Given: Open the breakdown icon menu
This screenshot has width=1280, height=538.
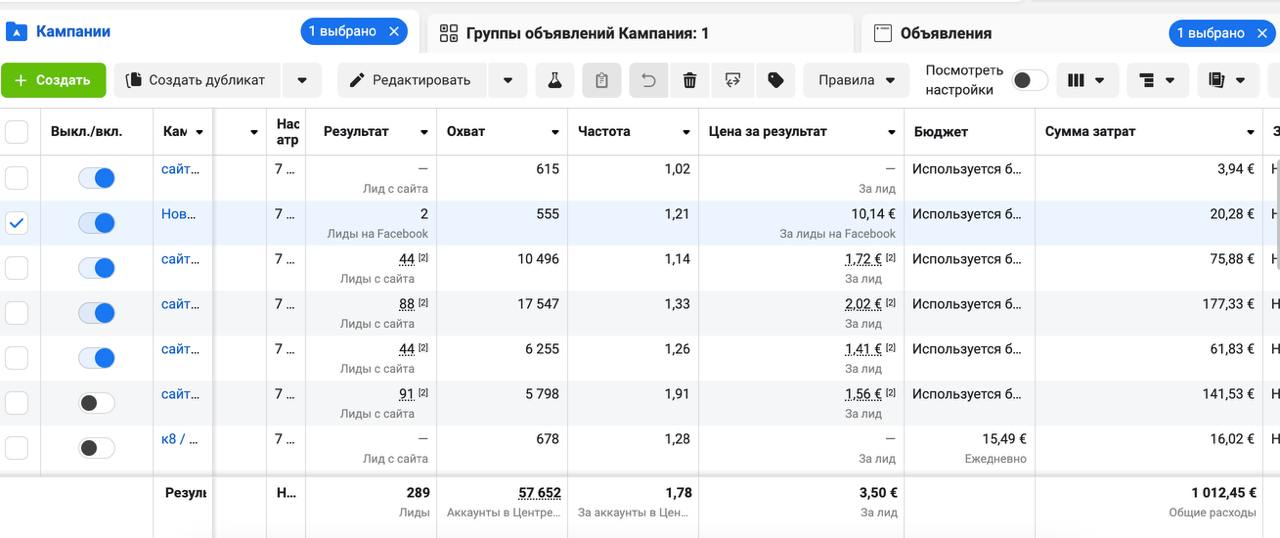Looking at the screenshot, I should (x=1157, y=80).
